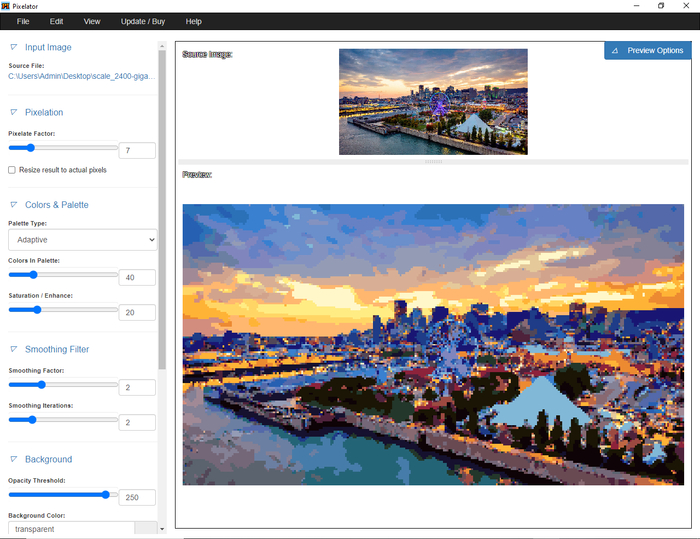Click the Pixelator app icon in title bar
Viewport: 700px width, 539px height.
(7, 6)
